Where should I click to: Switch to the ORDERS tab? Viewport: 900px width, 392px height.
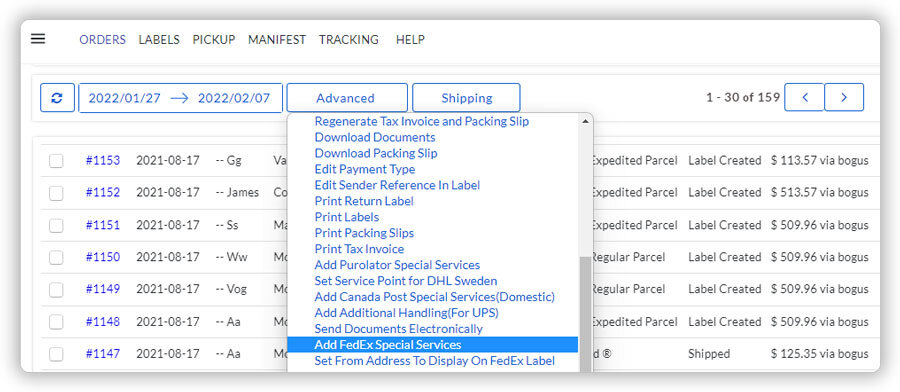[x=102, y=40]
